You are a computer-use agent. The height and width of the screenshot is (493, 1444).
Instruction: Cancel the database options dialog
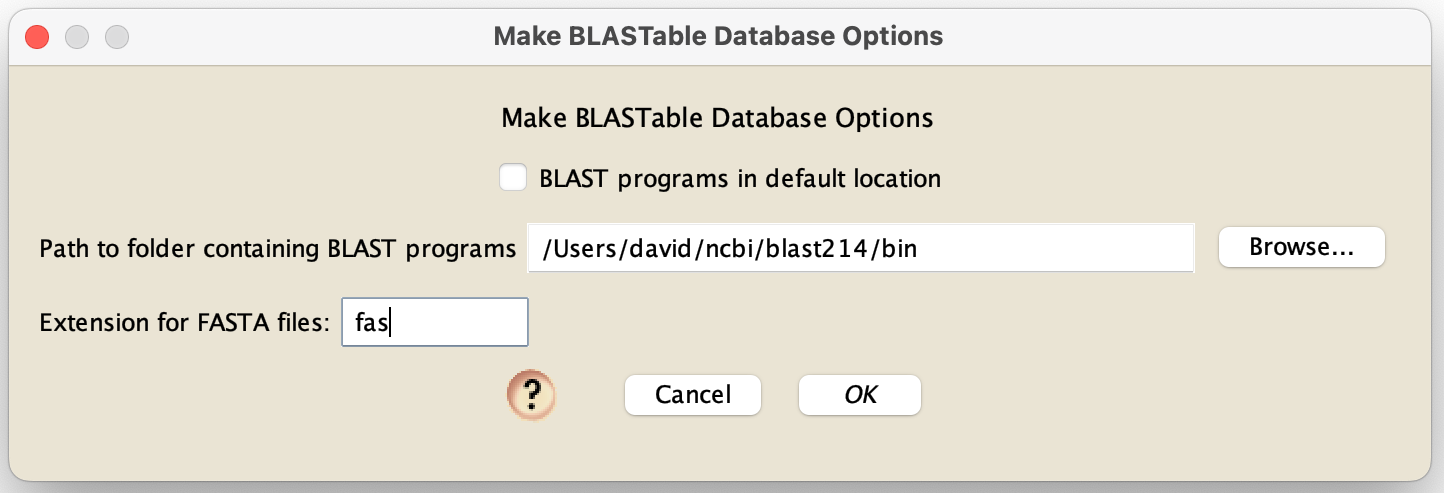(693, 394)
